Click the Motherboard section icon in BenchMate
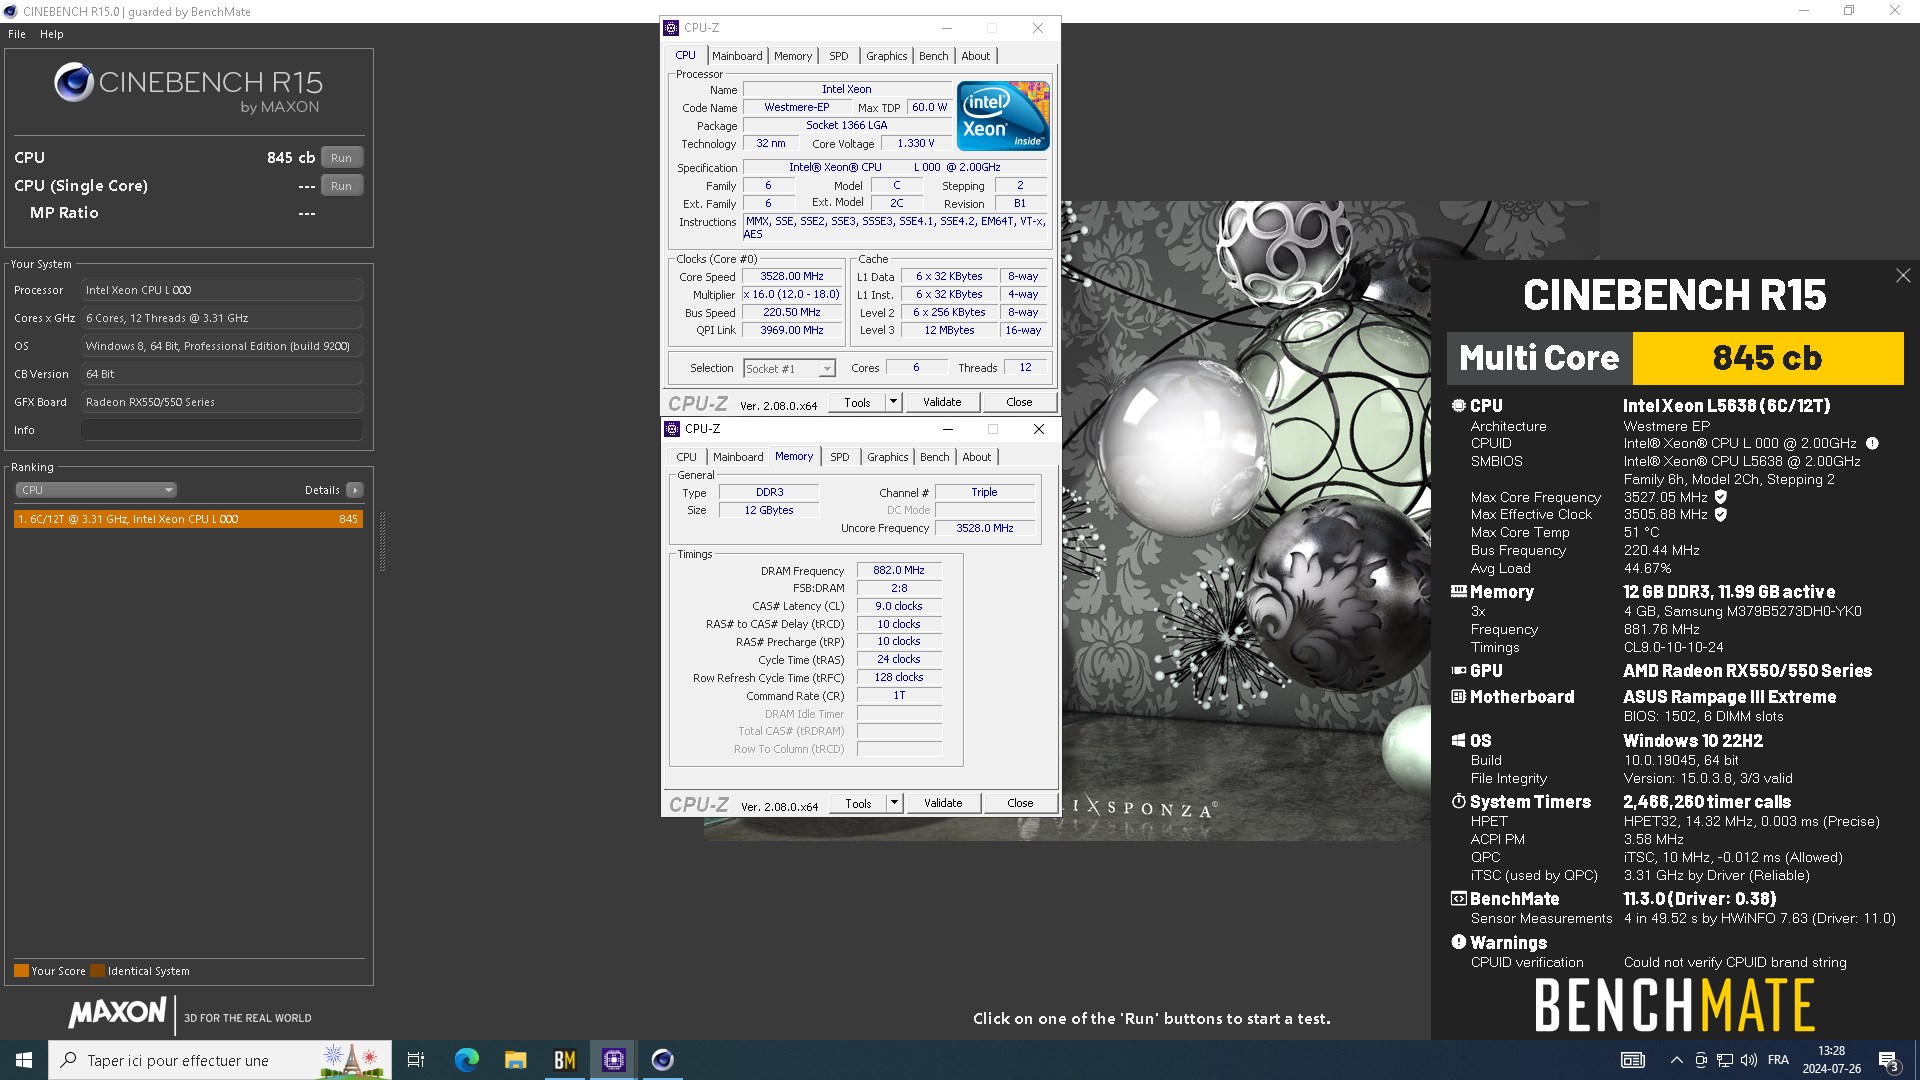The width and height of the screenshot is (1920, 1080). pyautogui.click(x=1459, y=697)
